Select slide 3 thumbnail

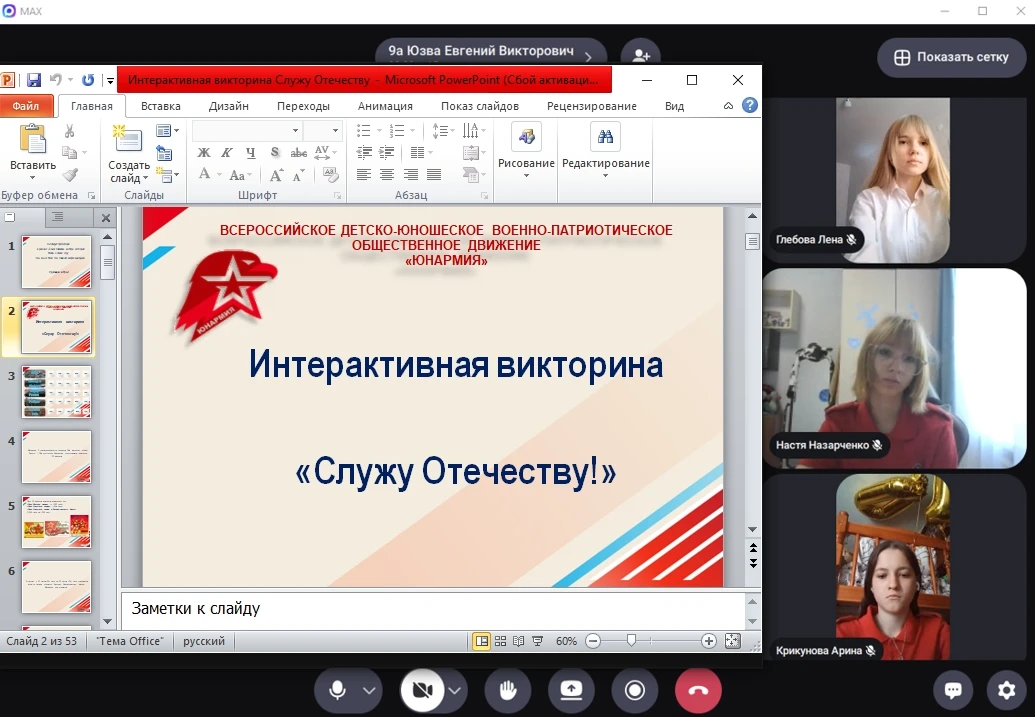[56, 392]
